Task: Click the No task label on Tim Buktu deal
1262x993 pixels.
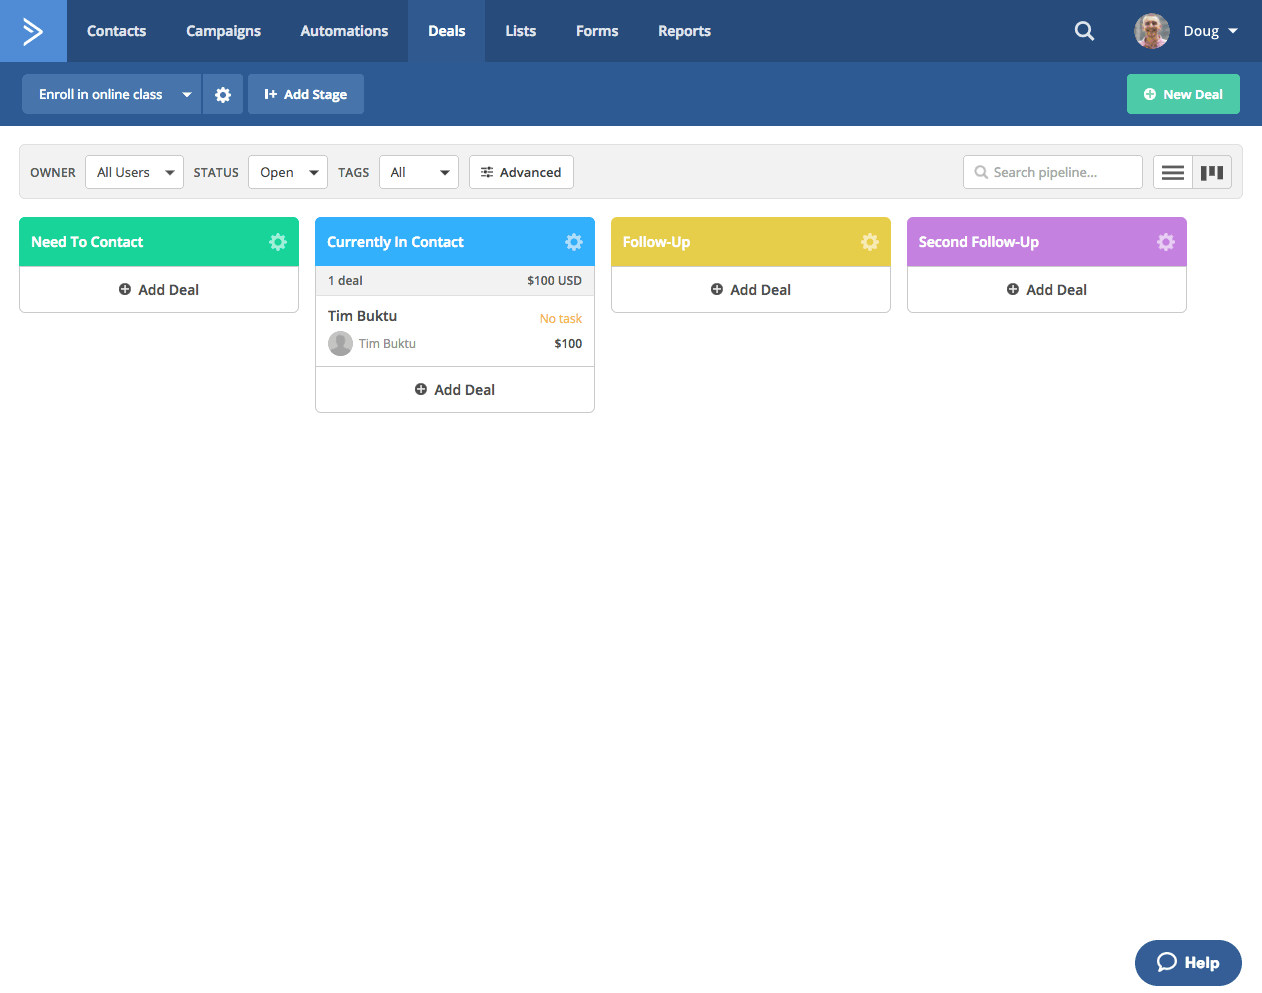Action: click(x=561, y=319)
